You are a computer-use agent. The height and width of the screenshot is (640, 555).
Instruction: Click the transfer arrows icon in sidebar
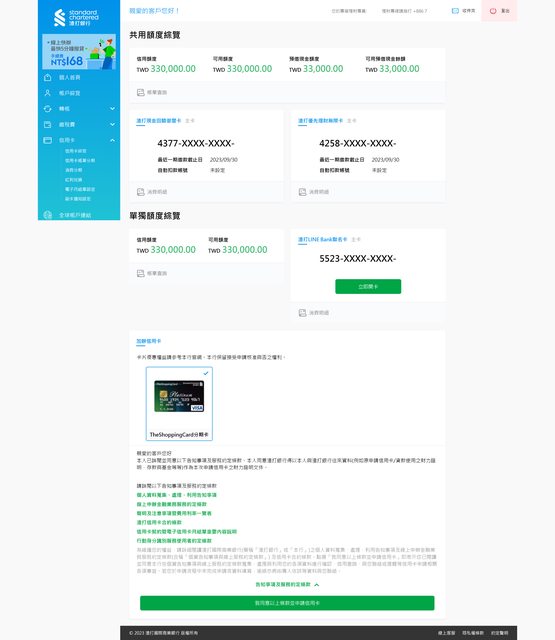coord(47,109)
